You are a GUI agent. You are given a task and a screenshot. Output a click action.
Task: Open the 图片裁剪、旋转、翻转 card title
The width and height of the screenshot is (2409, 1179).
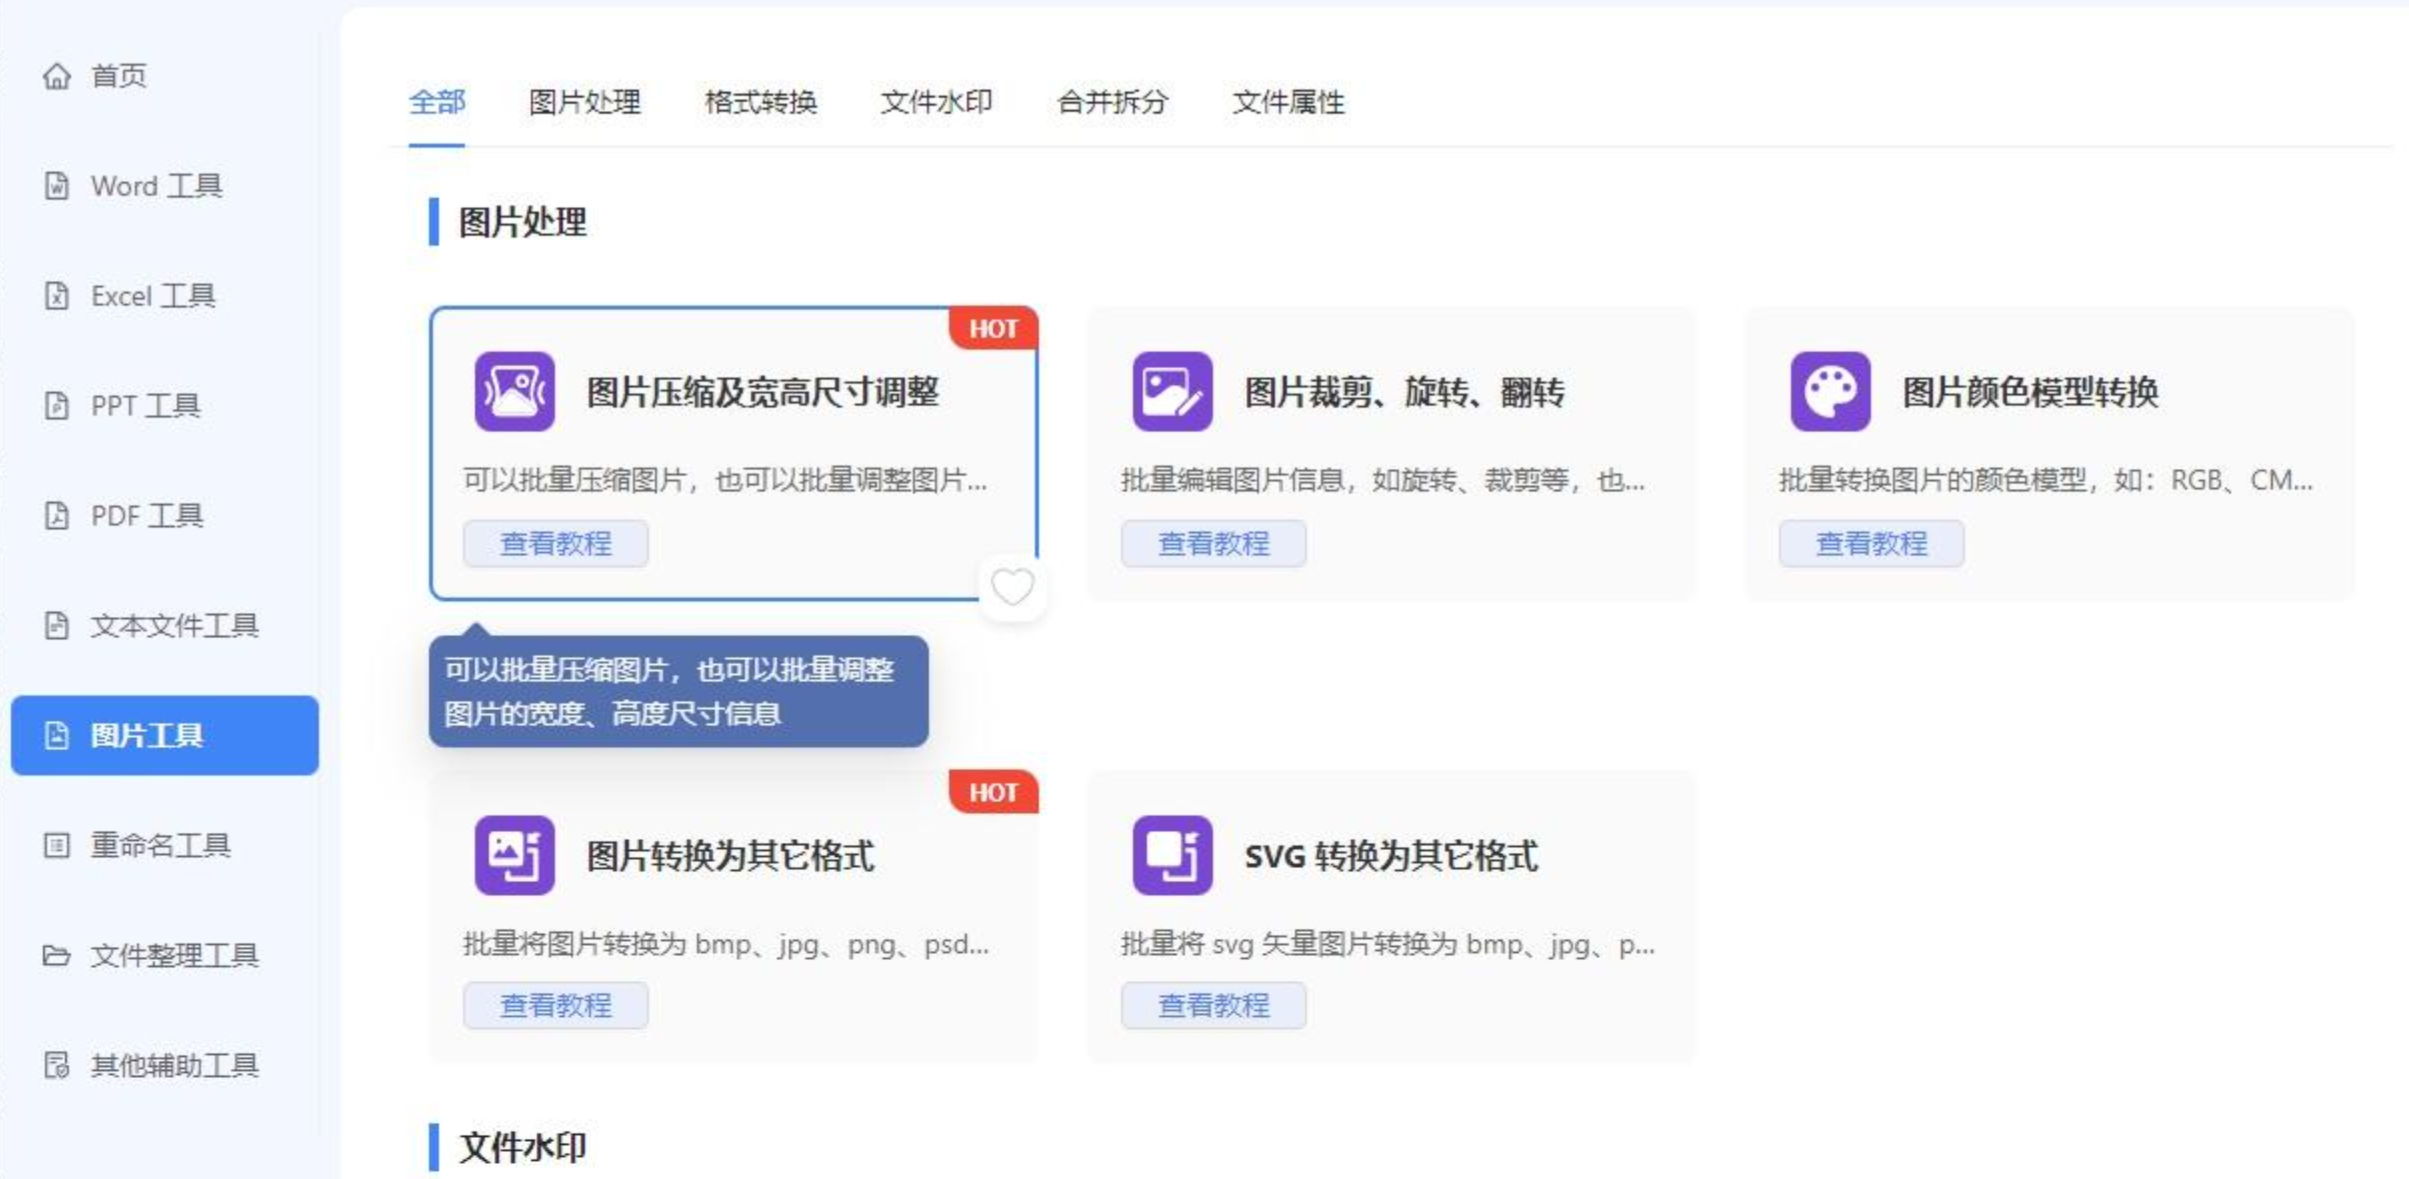click(1404, 392)
